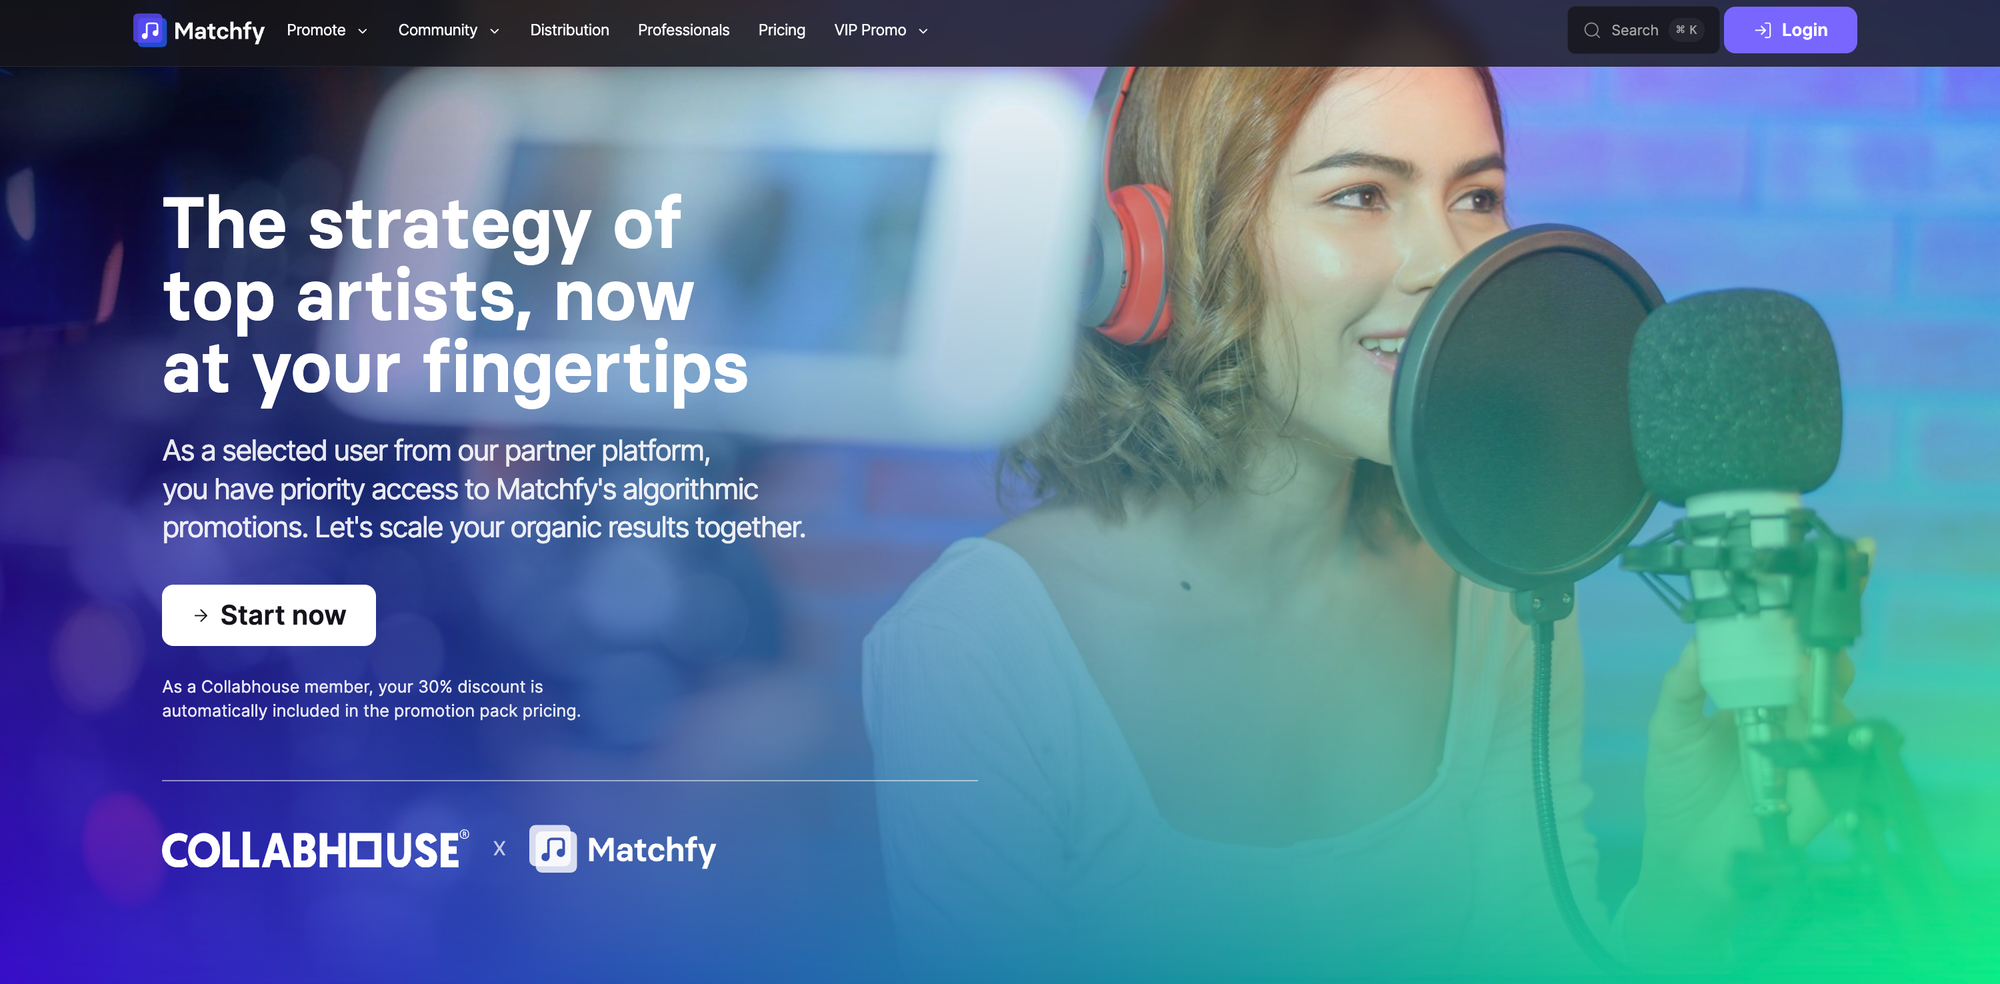Expand the Community dropdown chevron
Screen dimensions: 2000x984
494,31
